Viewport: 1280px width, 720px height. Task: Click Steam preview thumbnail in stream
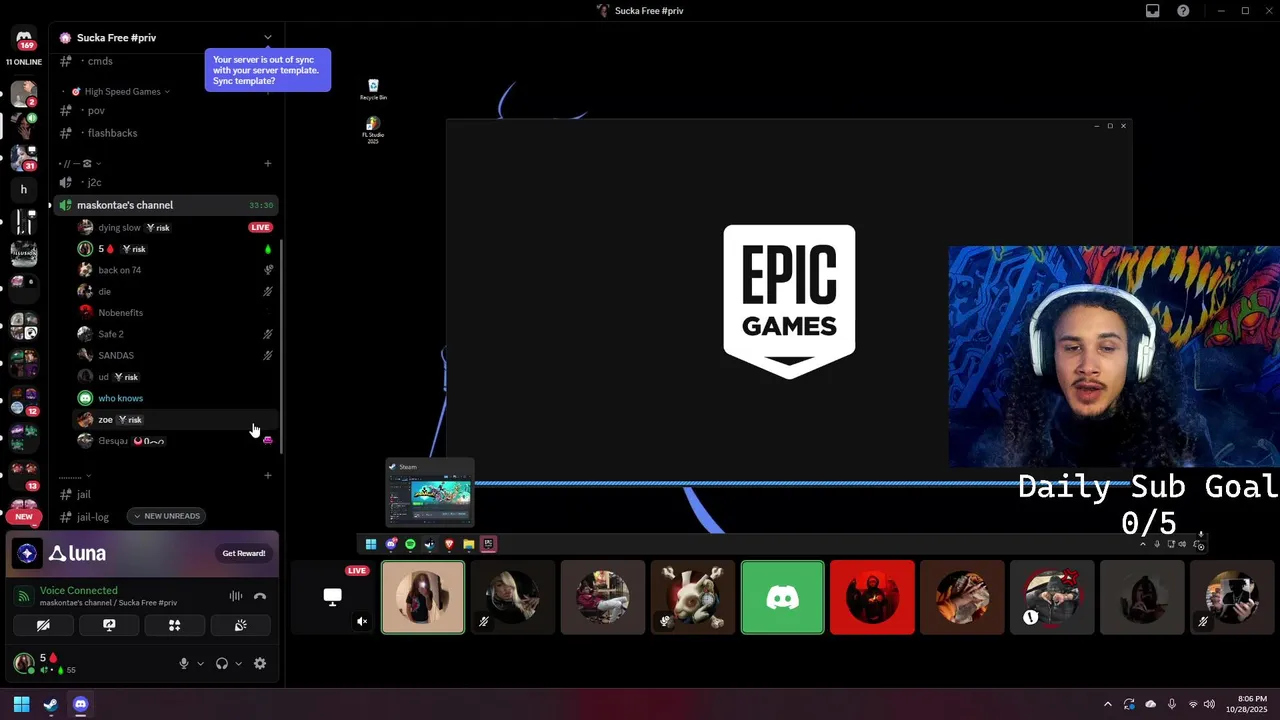pos(430,492)
